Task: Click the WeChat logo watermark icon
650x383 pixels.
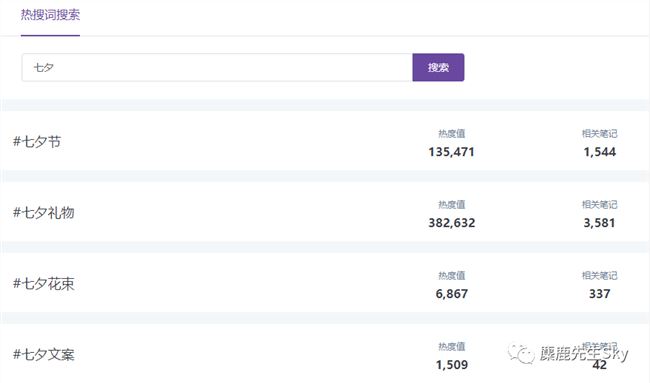Action: 521,354
